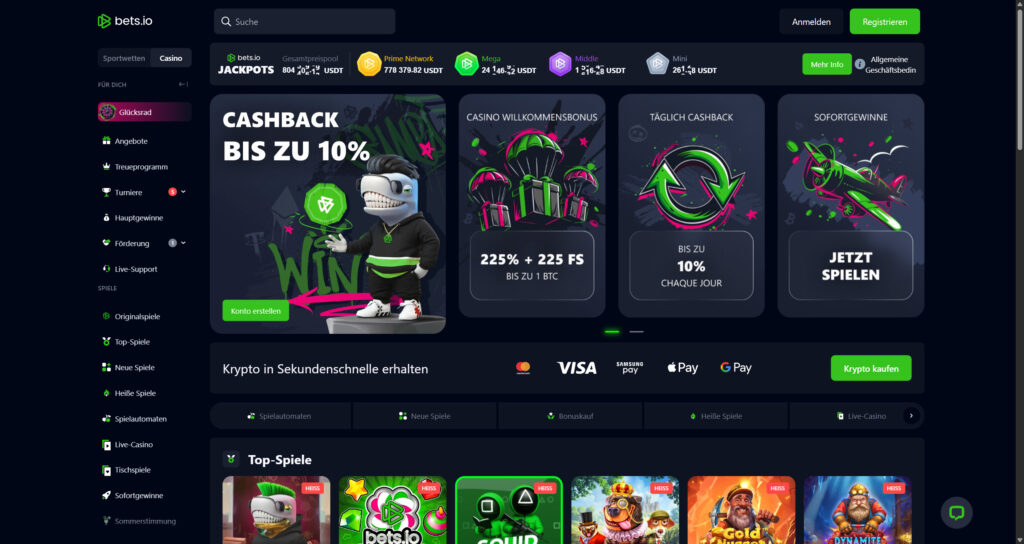Show more categories with the right arrow

(911, 415)
